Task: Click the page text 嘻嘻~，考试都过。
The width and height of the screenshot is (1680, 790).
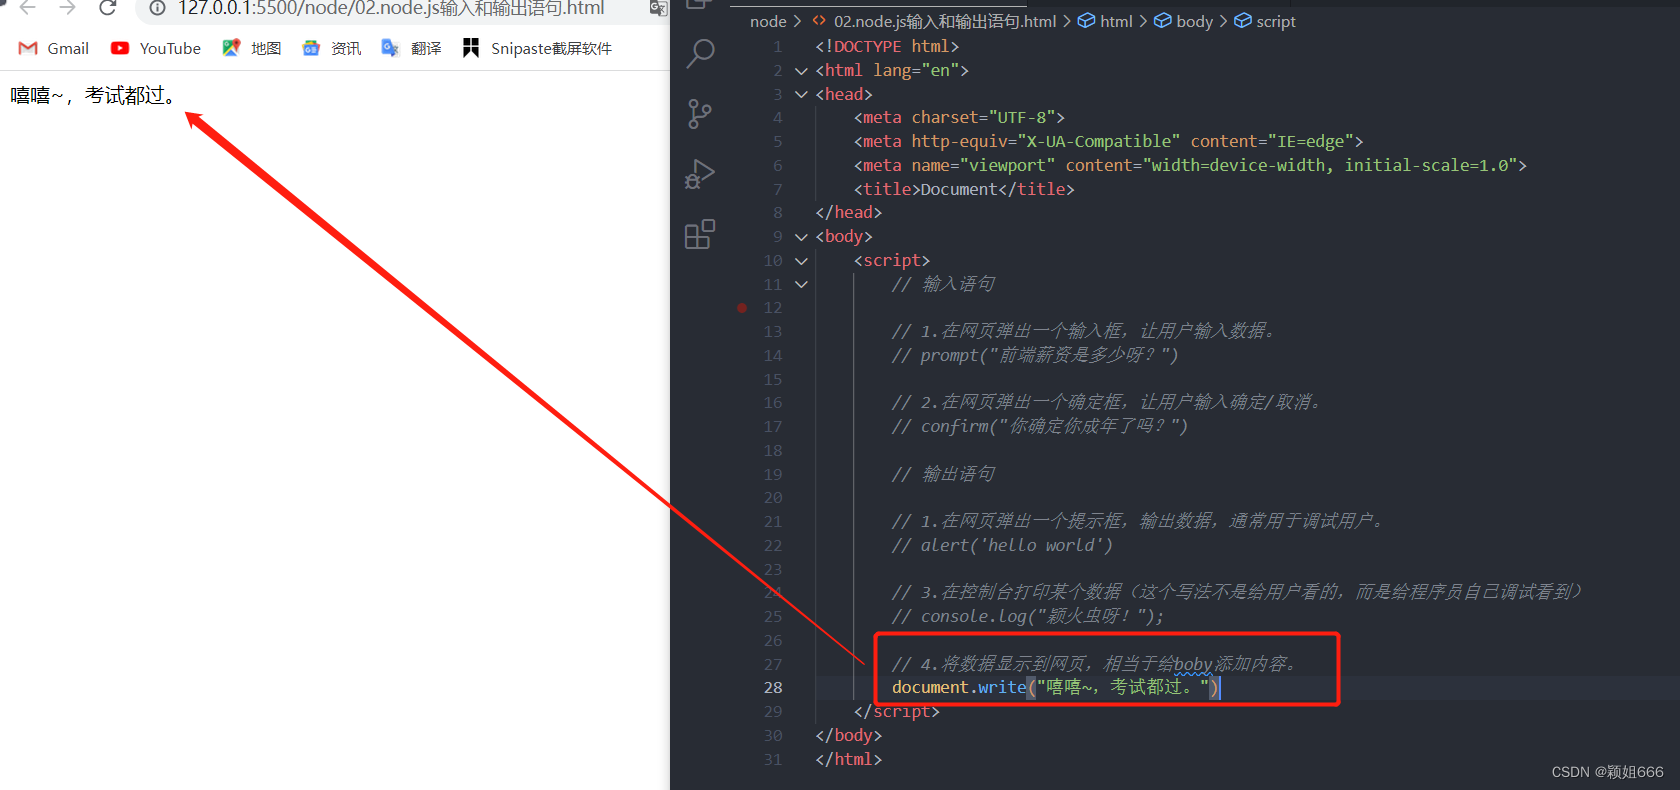Action: tap(95, 95)
